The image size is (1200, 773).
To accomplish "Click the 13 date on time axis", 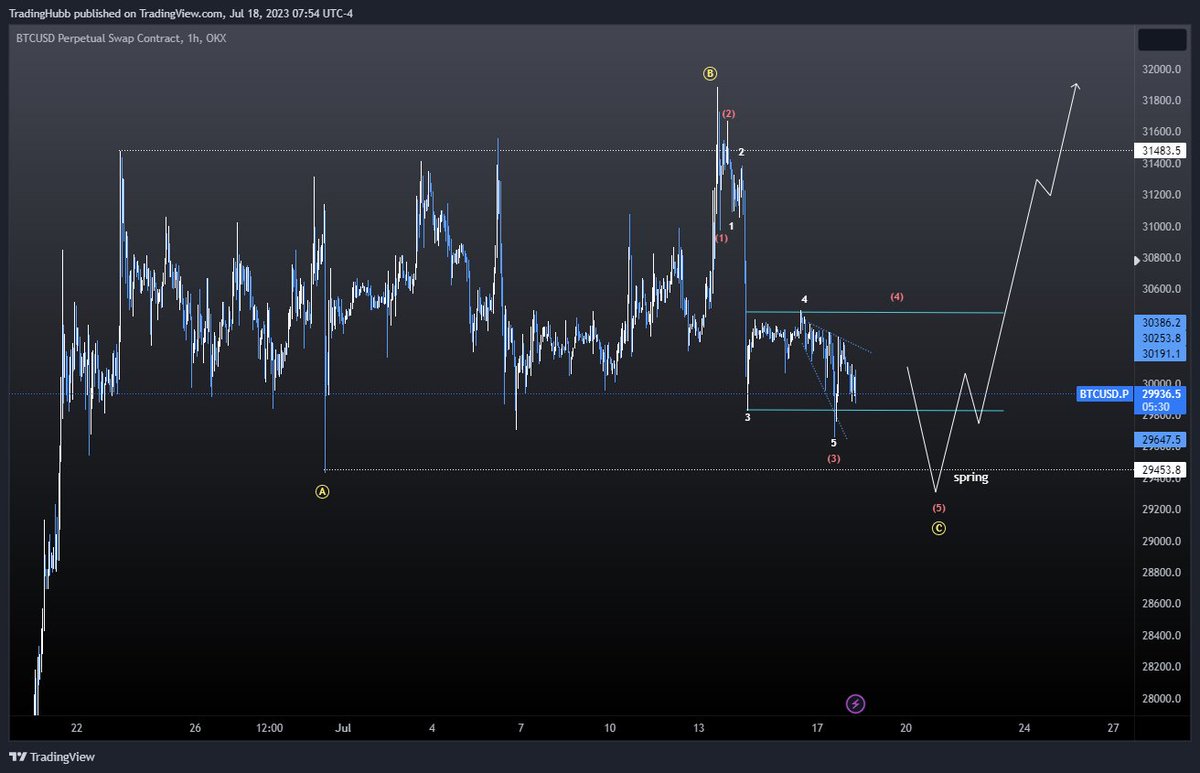I will [x=699, y=728].
